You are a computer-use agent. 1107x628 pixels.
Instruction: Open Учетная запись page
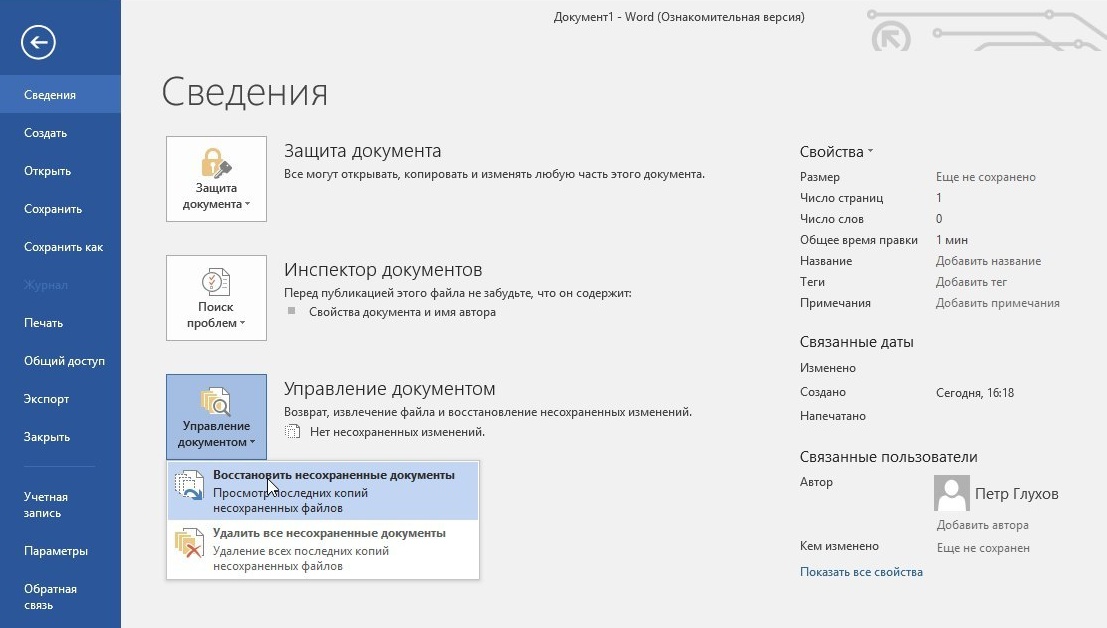[x=61, y=505]
